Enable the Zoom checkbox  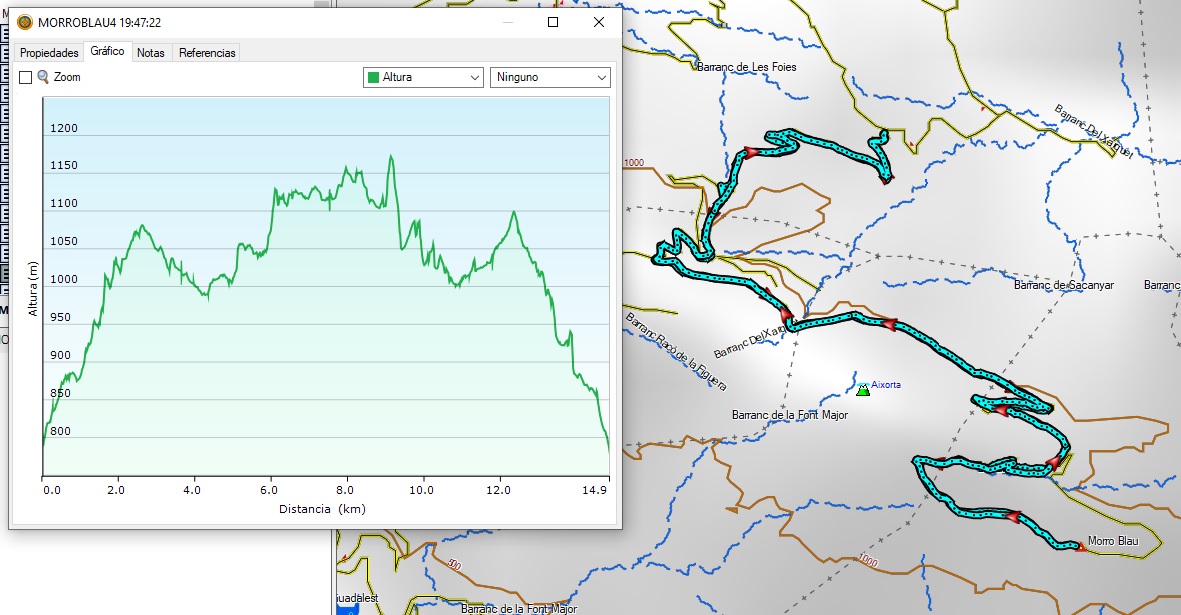(26, 77)
